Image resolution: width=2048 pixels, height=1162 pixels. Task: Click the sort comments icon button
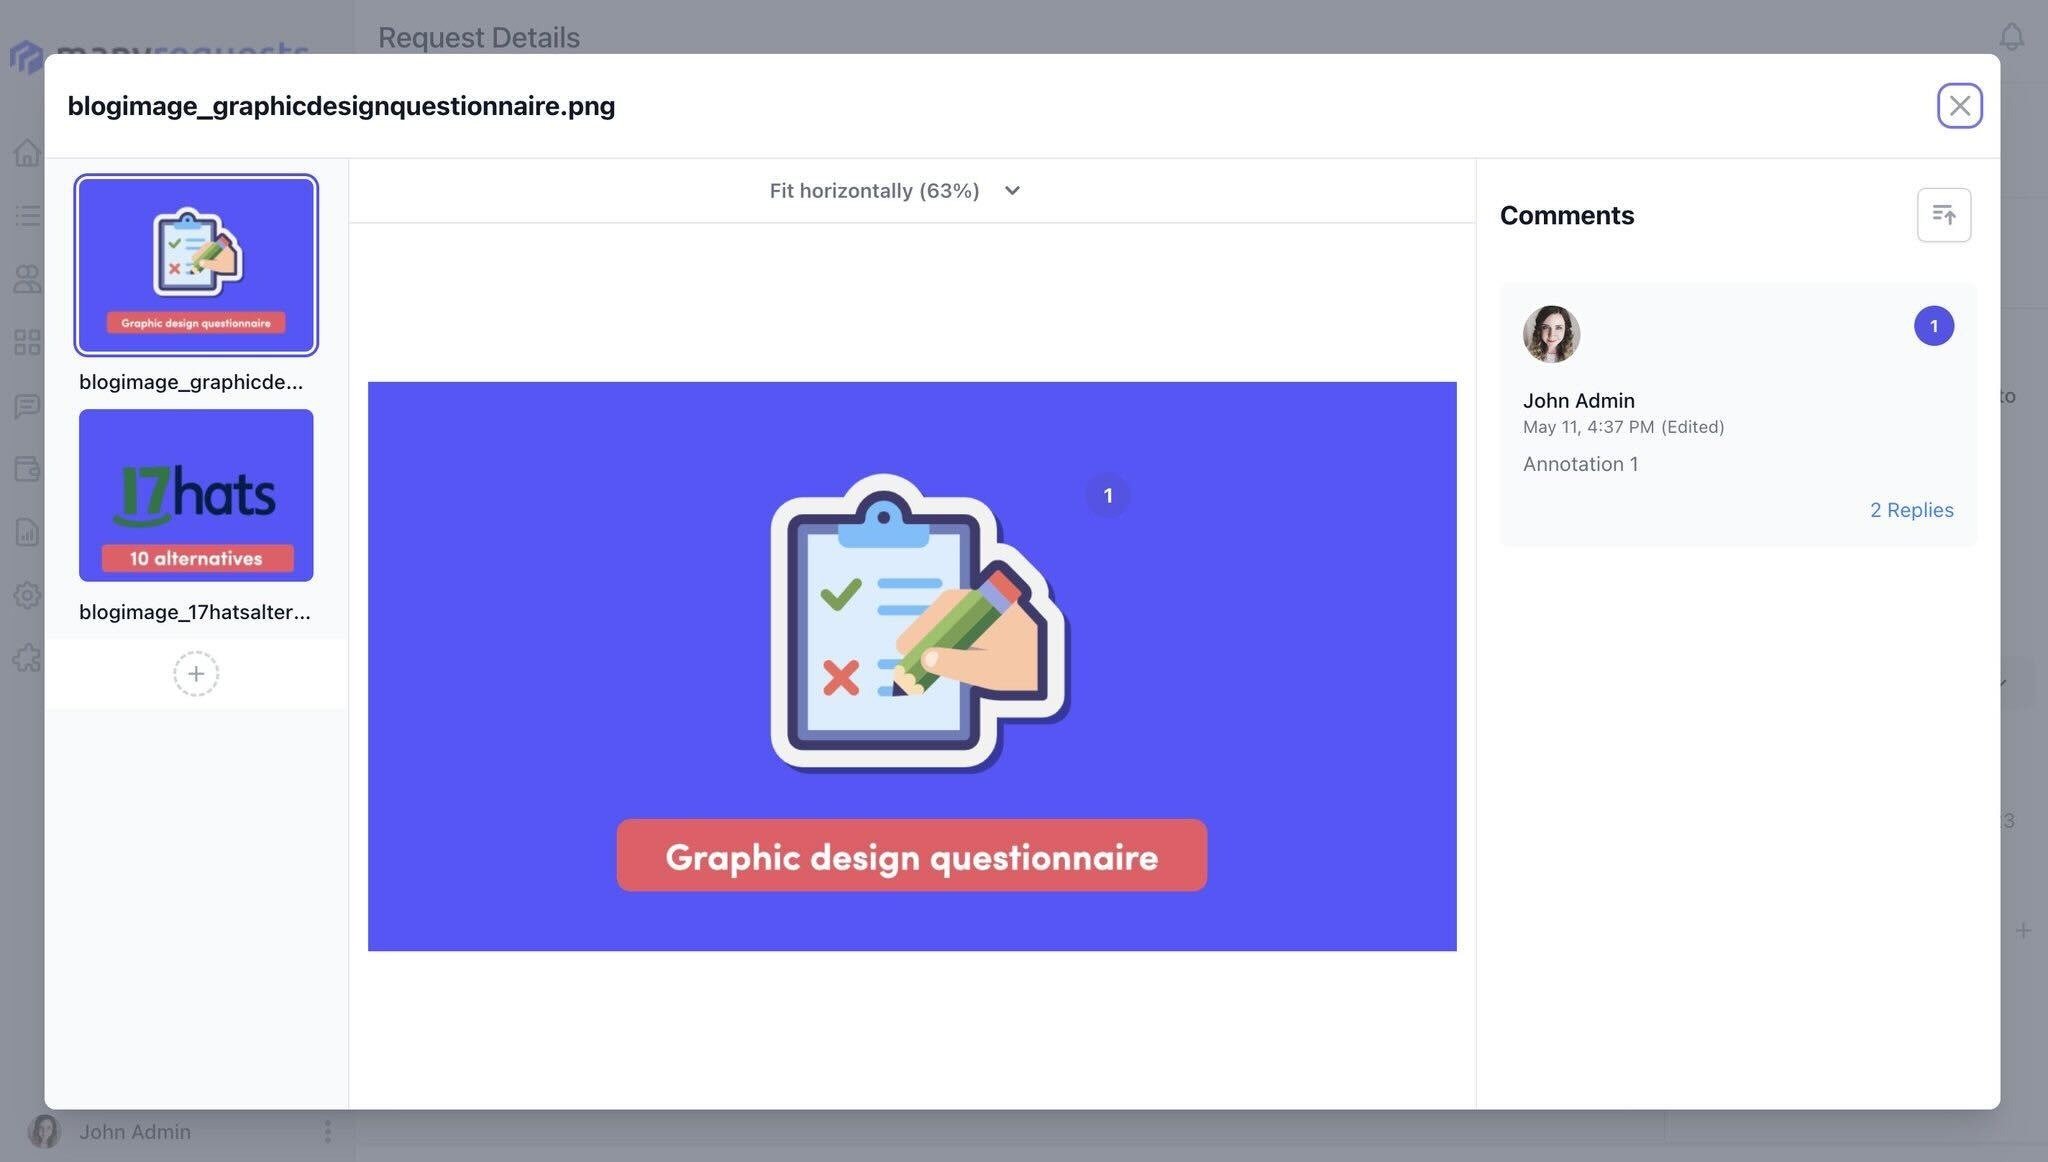(x=1943, y=215)
